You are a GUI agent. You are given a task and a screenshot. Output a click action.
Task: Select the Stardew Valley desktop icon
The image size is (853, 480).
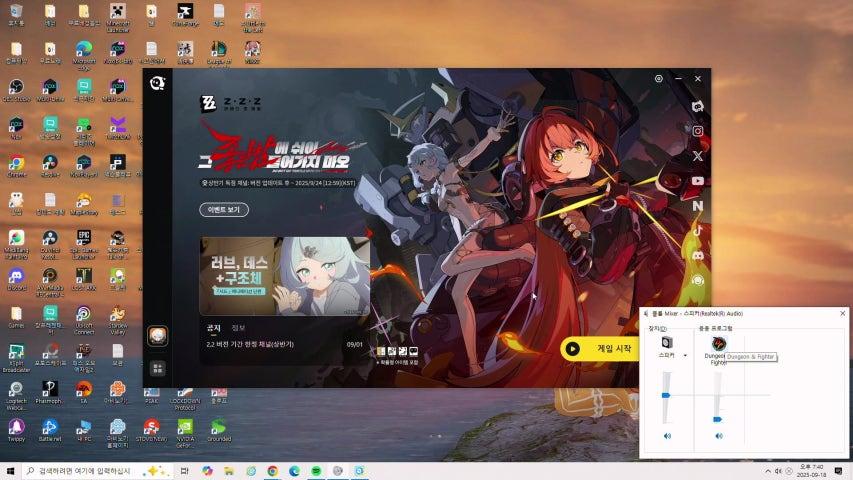coord(118,320)
